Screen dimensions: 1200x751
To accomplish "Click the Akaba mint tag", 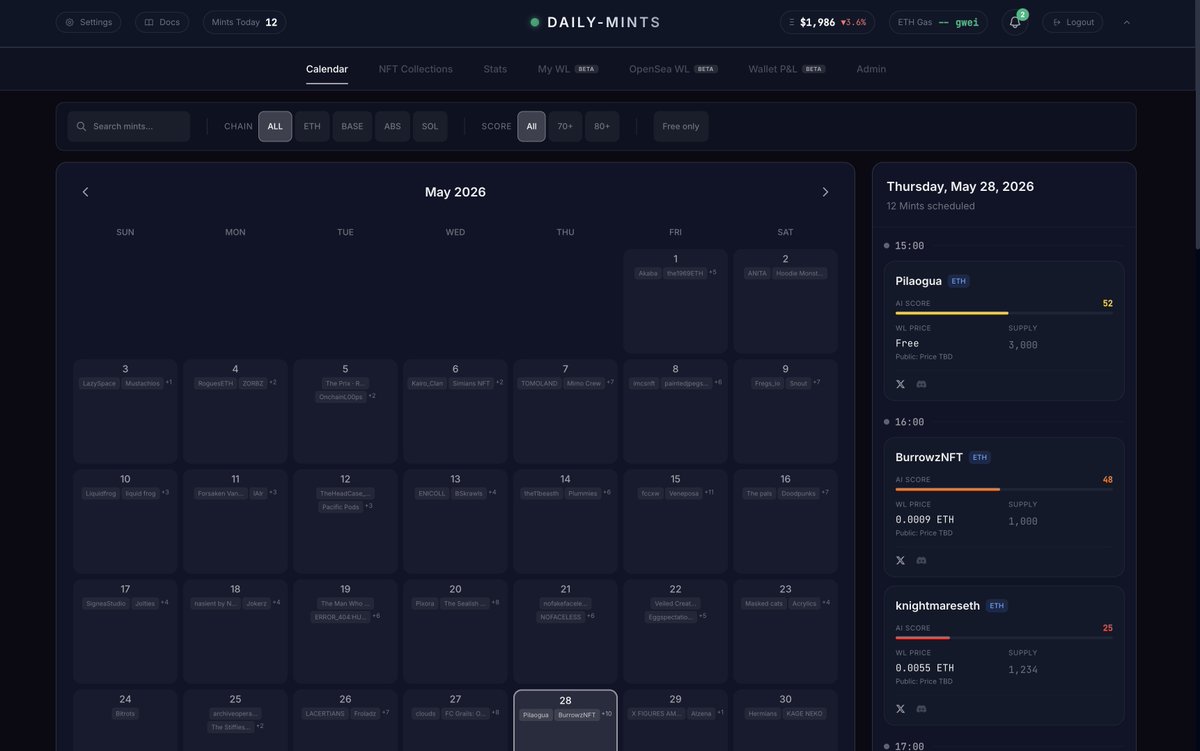I will point(648,273).
